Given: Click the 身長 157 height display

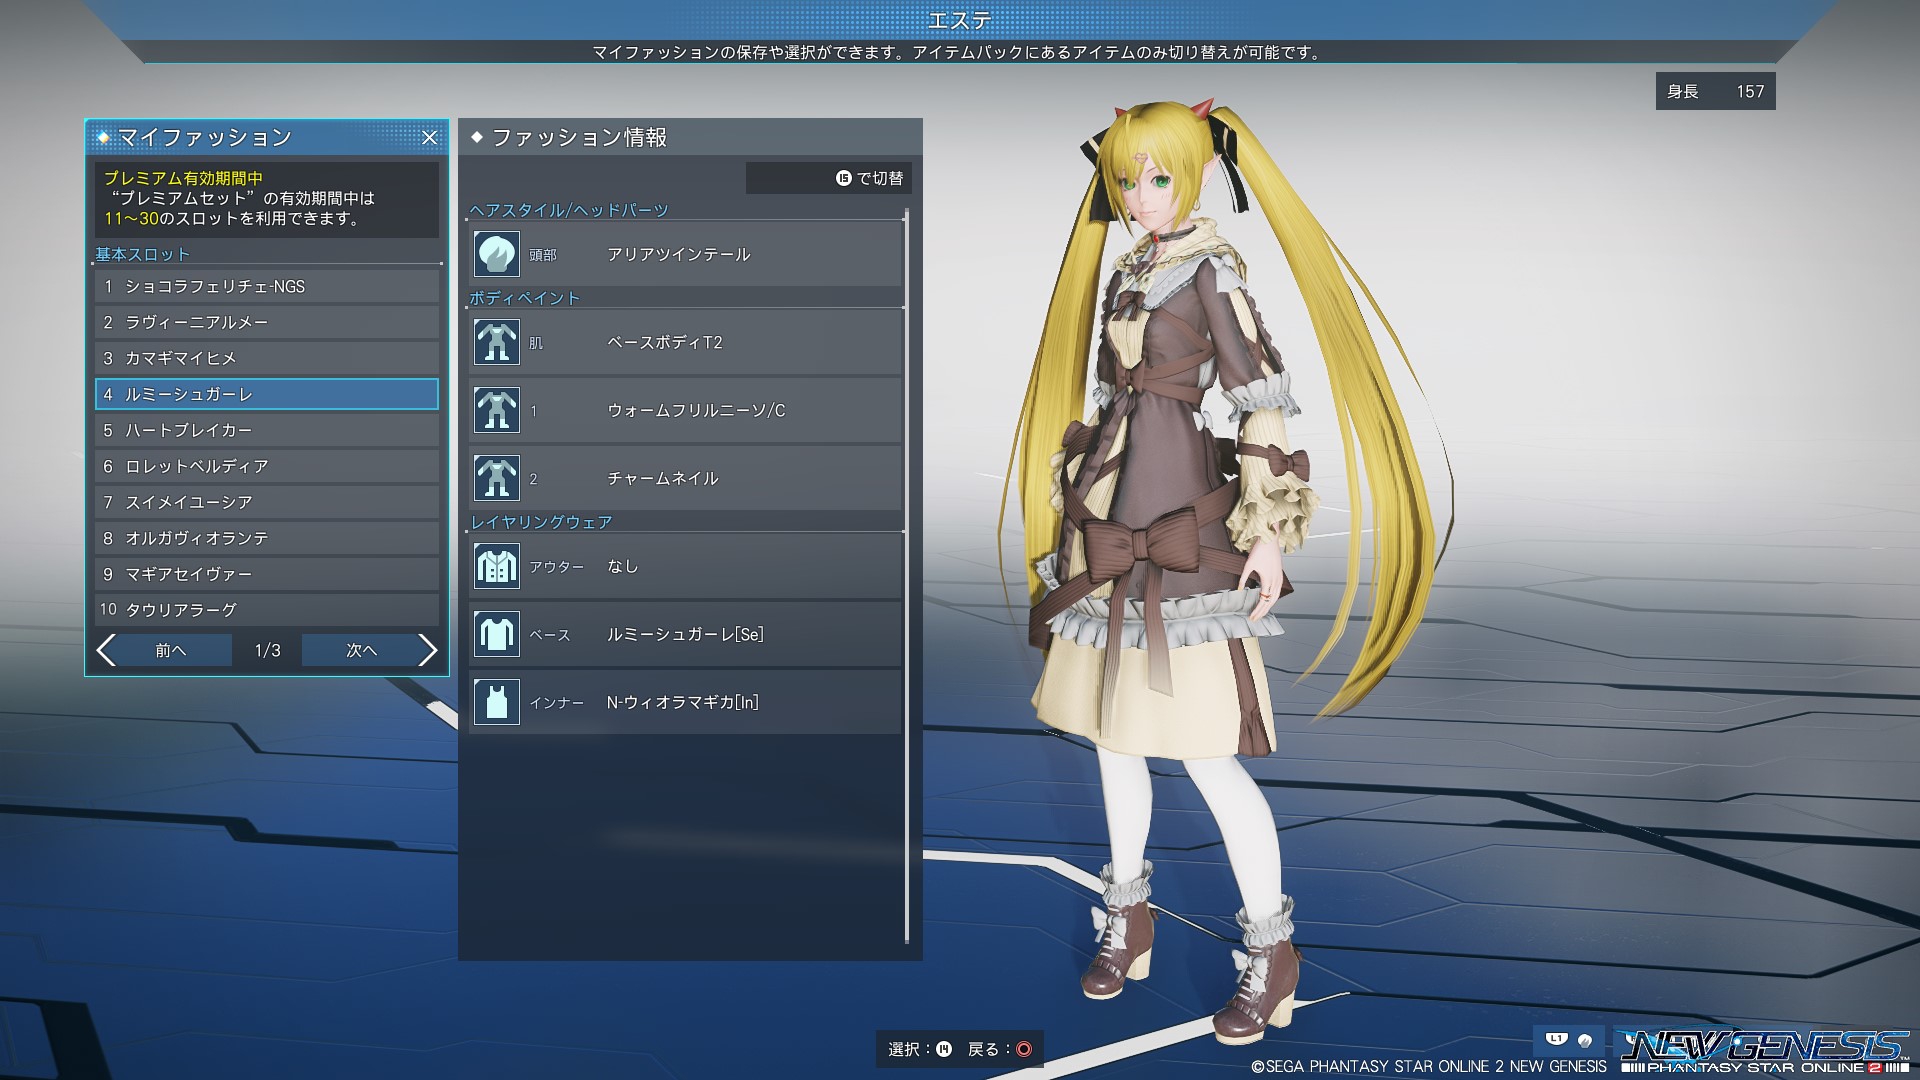Looking at the screenshot, I should click(x=1715, y=91).
